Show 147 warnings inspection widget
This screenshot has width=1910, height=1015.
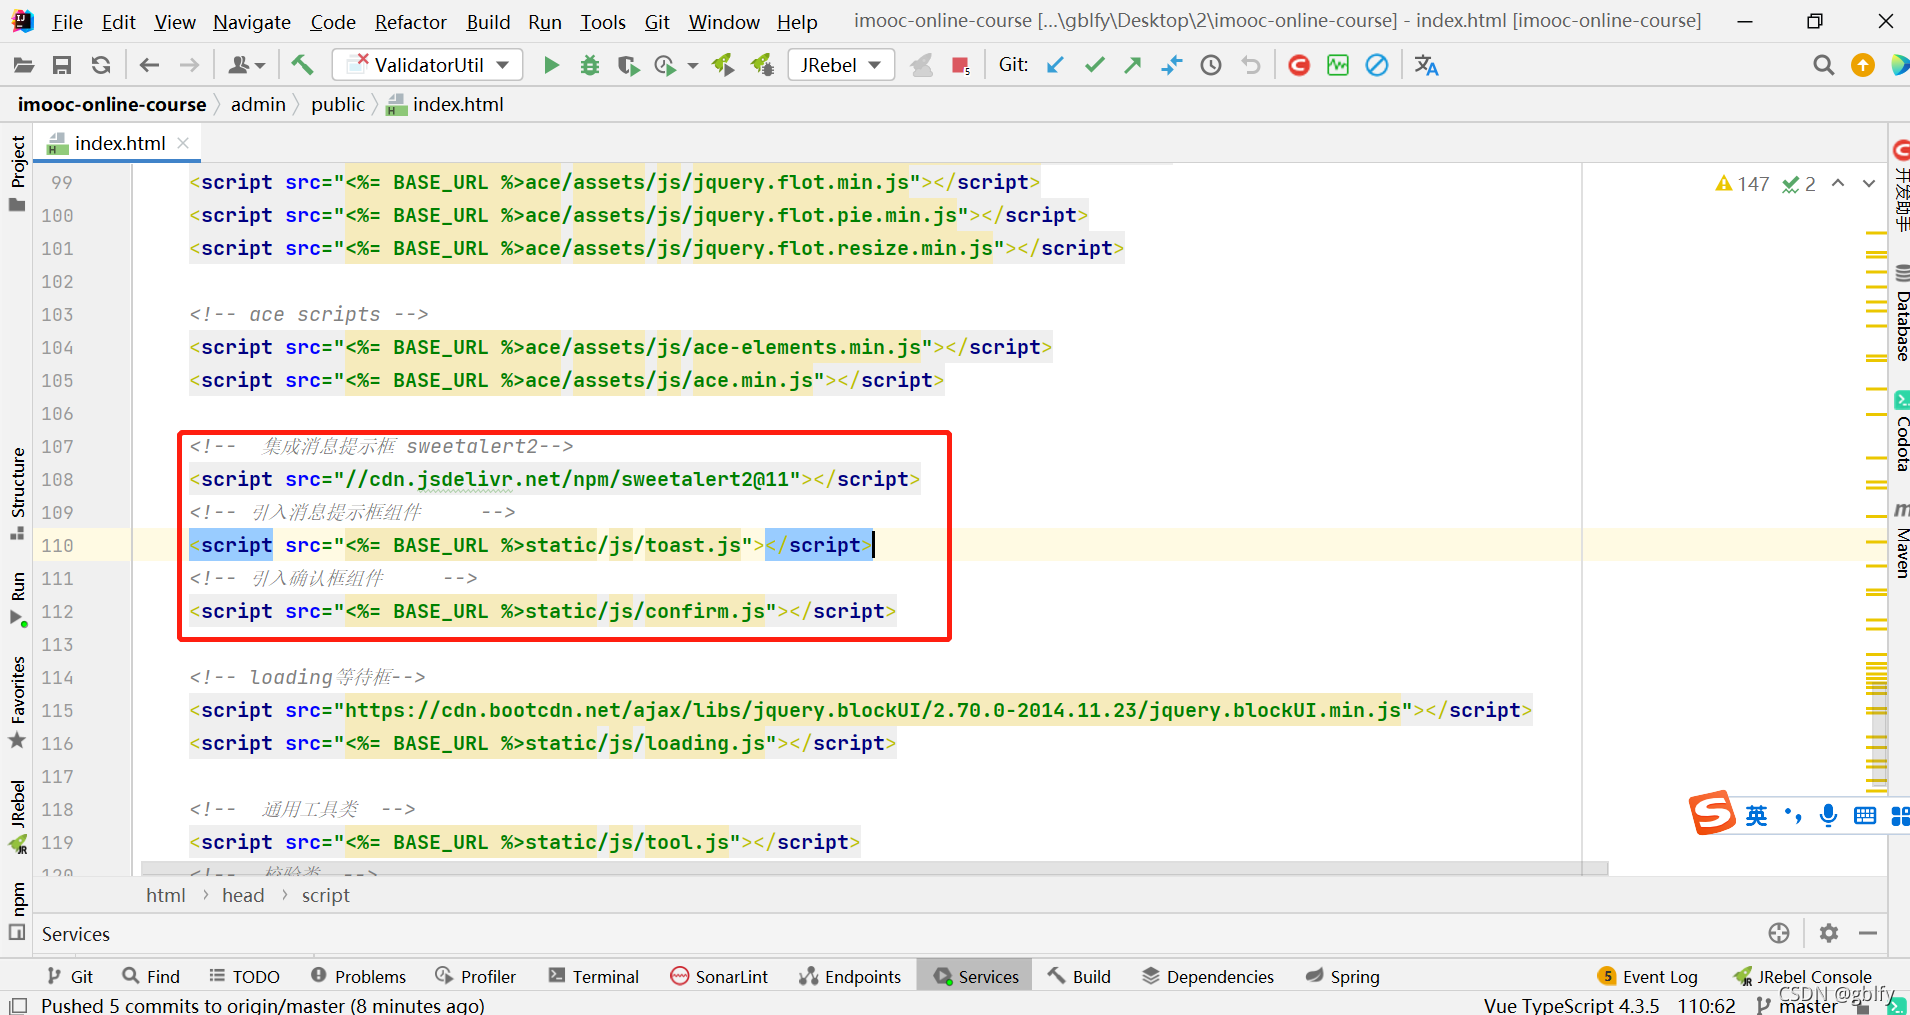(1742, 184)
